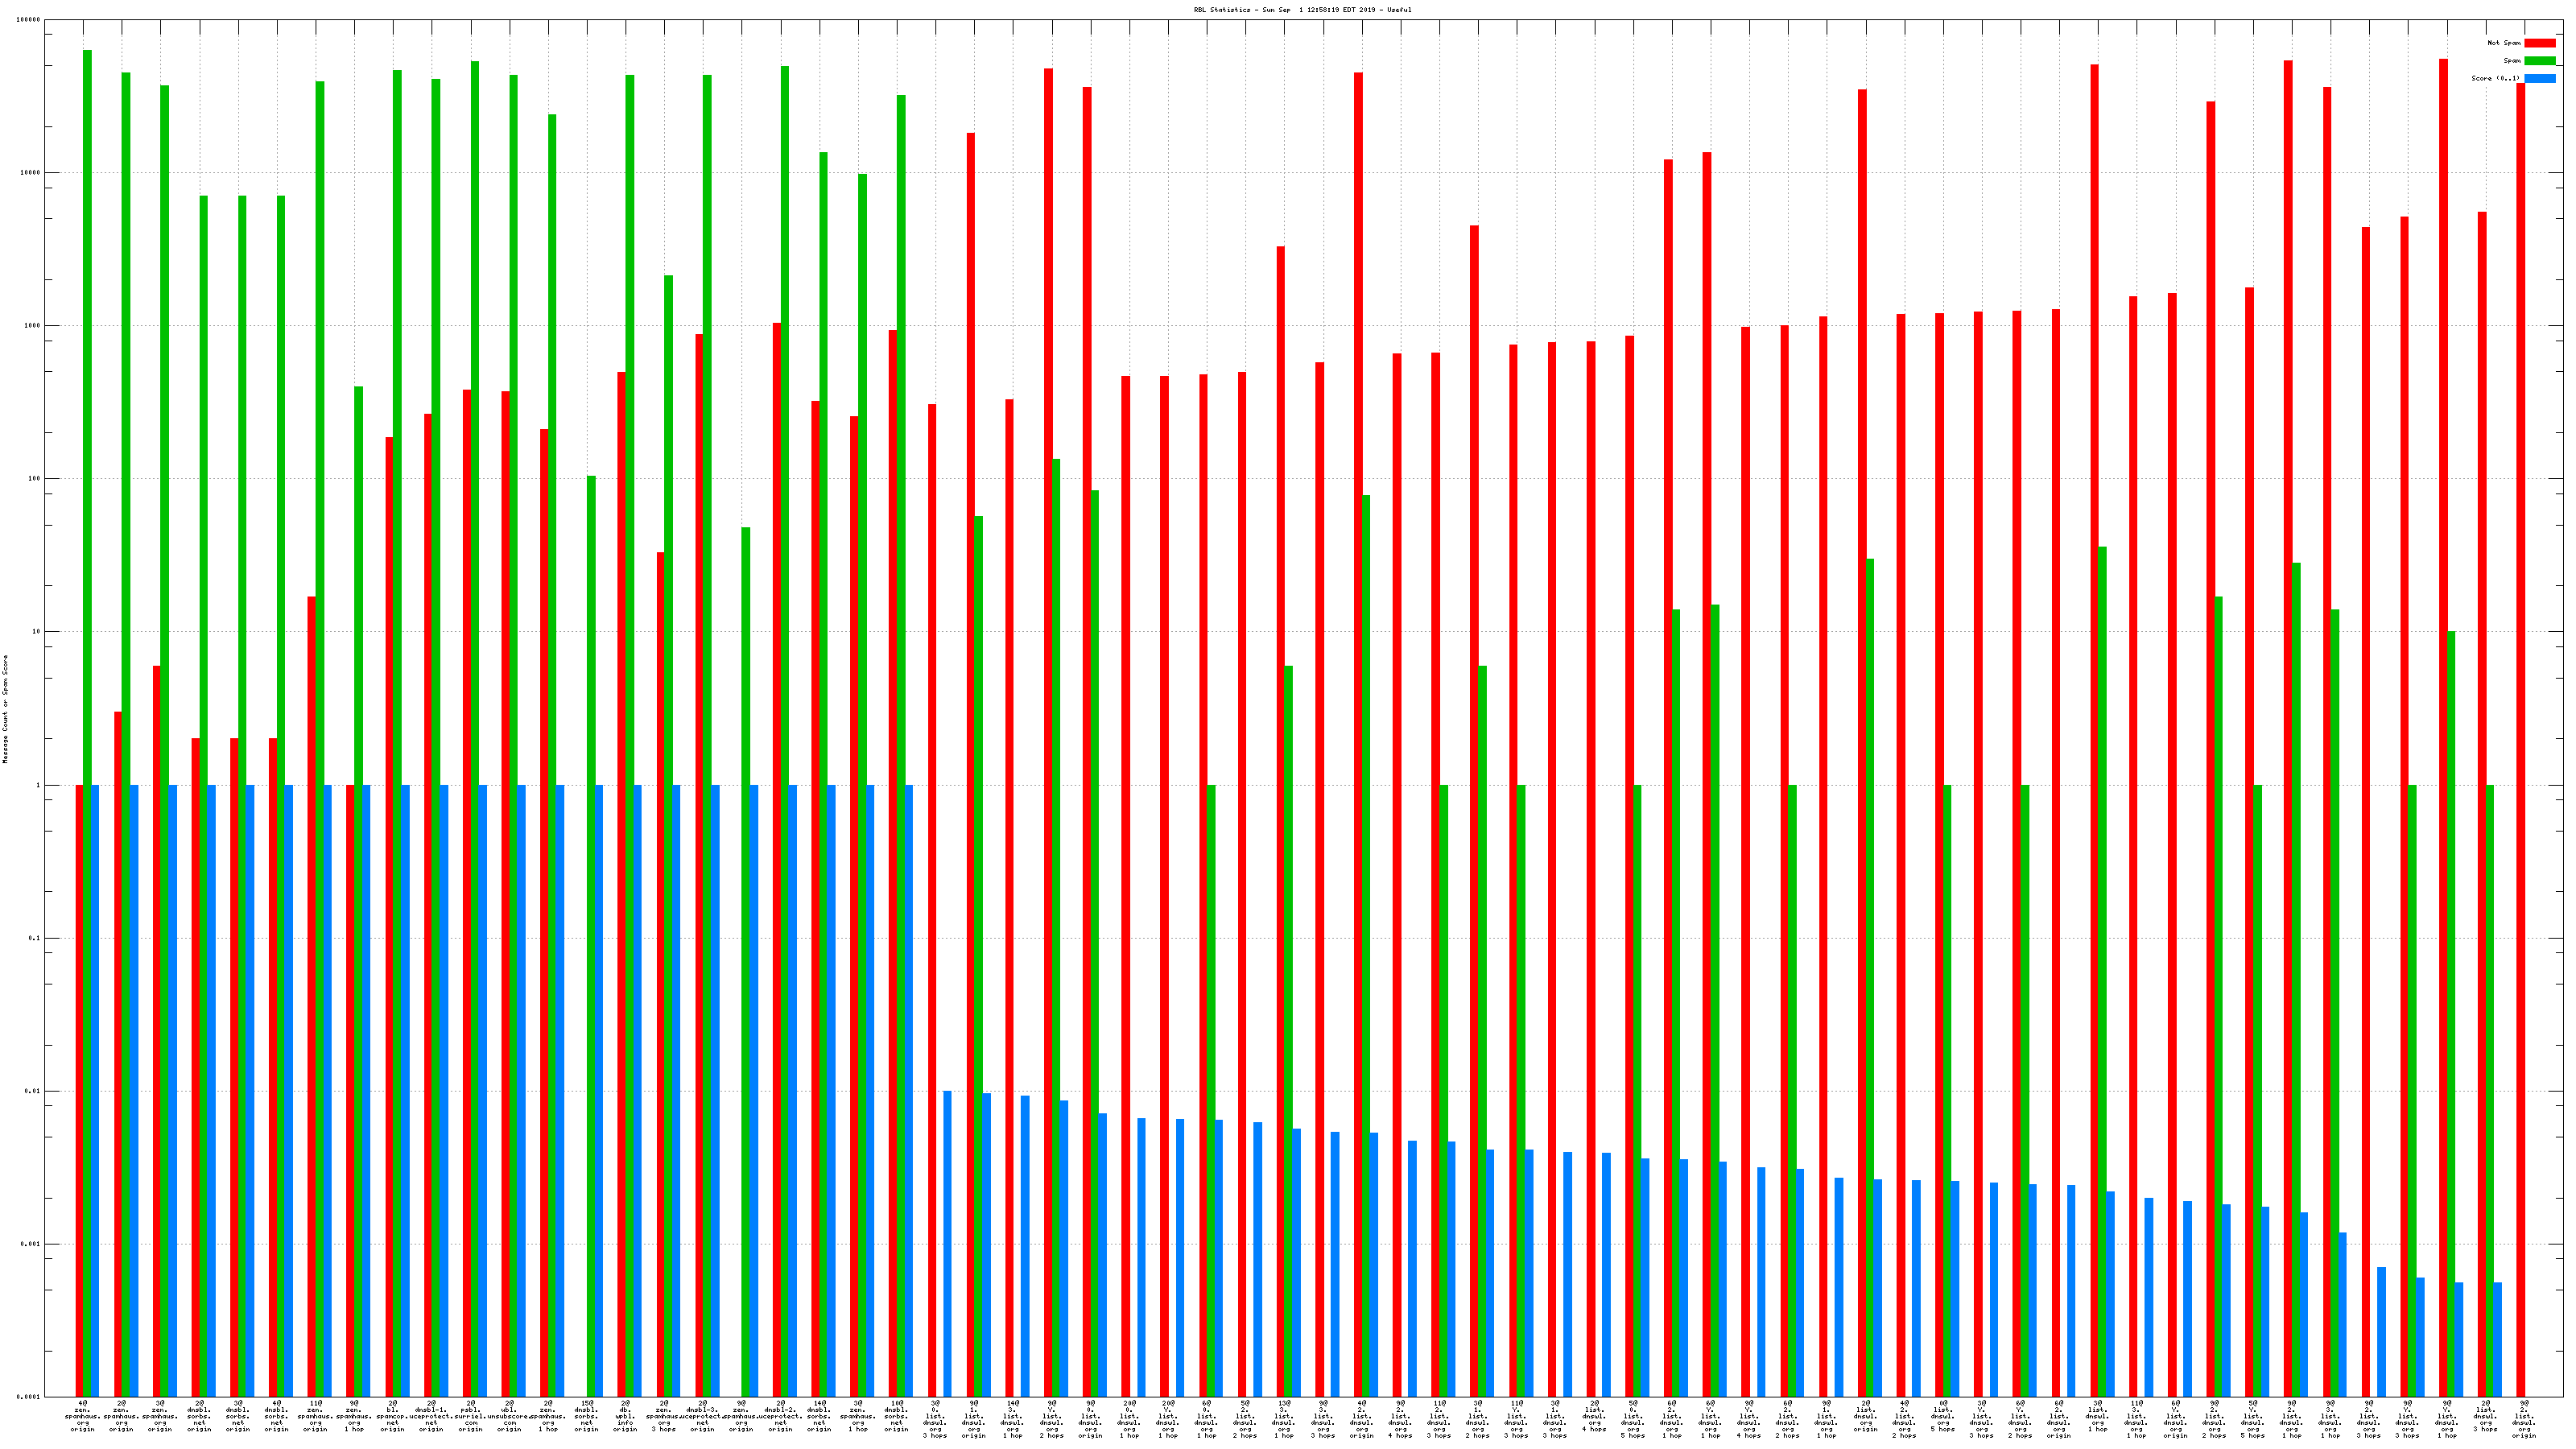This screenshot has width=2576, height=1449.
Task: Click the db.wpbl.info origin axis label
Action: 625,1416
